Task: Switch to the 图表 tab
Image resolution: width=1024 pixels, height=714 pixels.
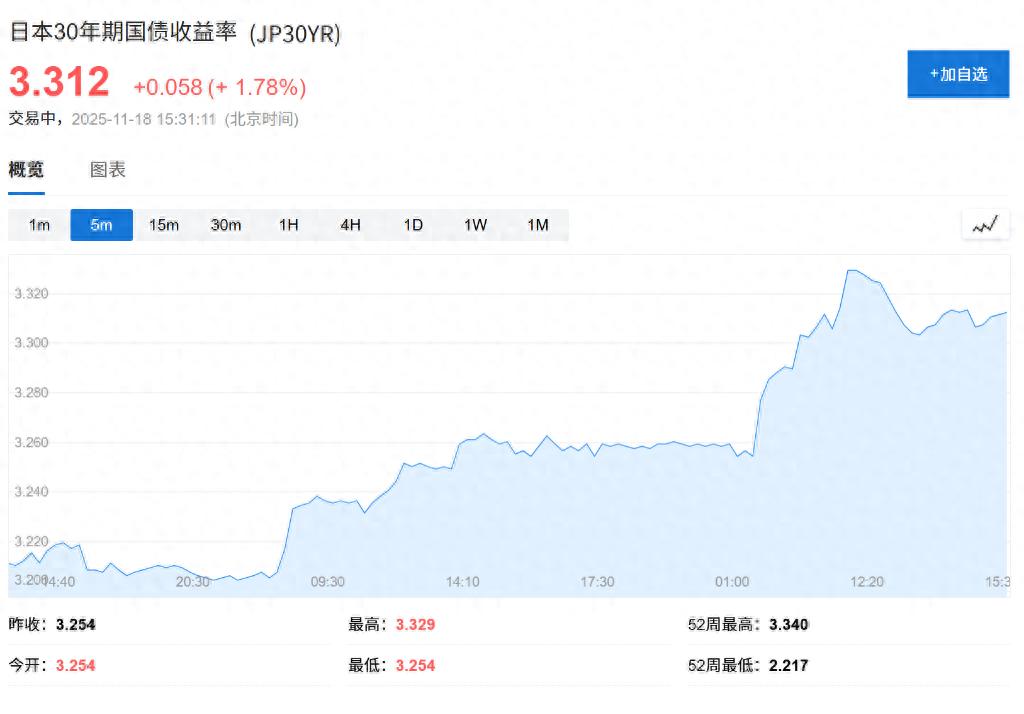Action: (105, 169)
